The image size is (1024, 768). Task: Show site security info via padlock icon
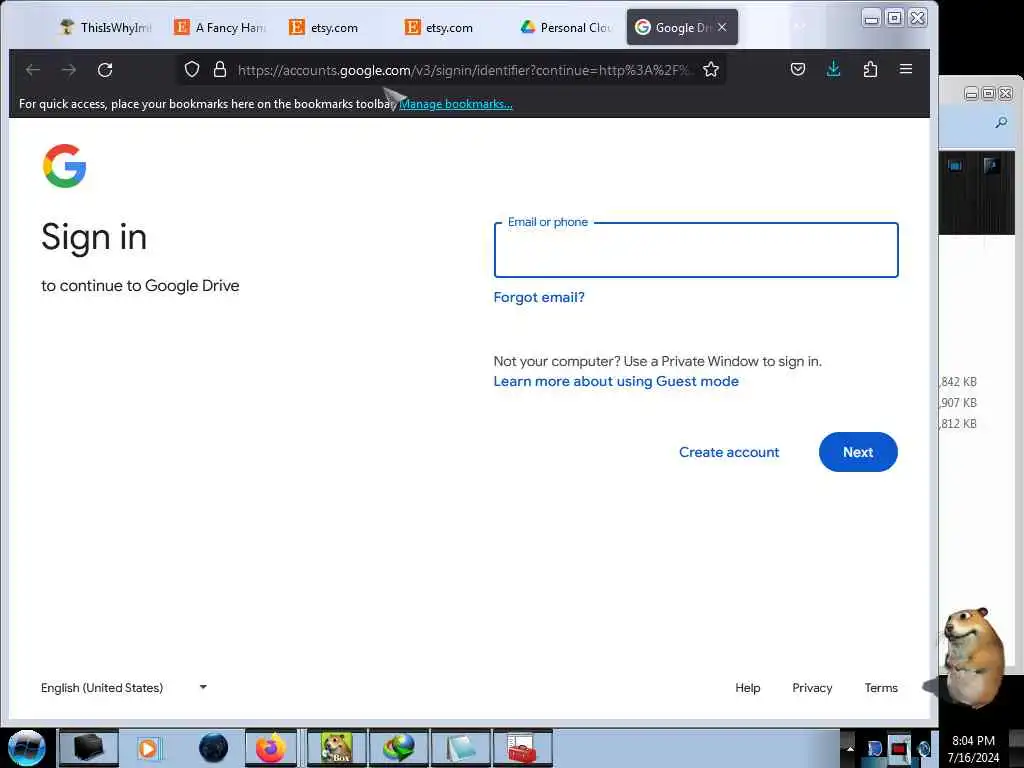220,69
